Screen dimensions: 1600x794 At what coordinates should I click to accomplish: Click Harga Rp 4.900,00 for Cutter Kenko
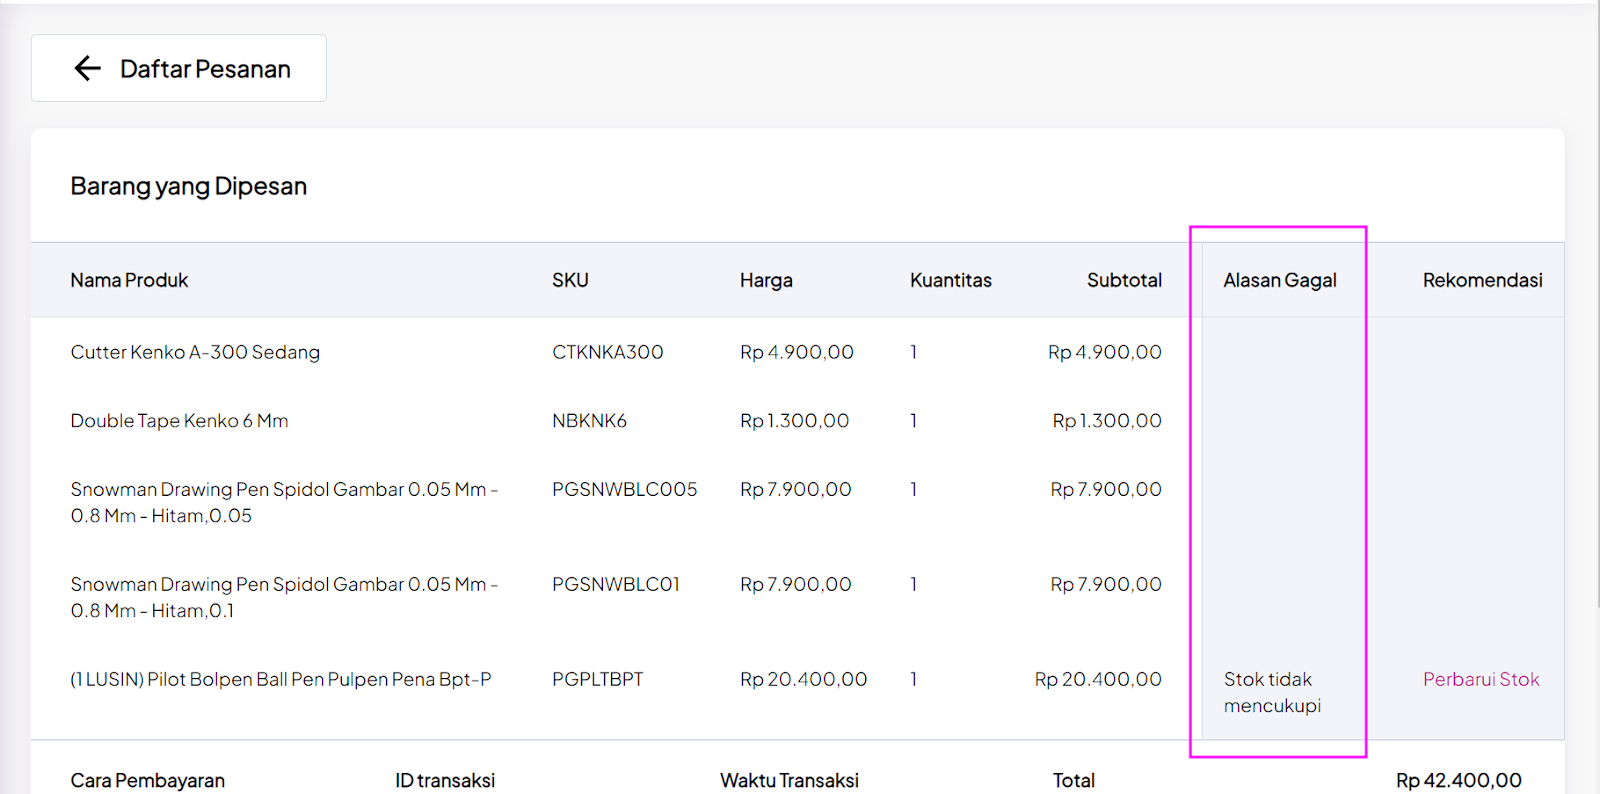click(x=797, y=352)
